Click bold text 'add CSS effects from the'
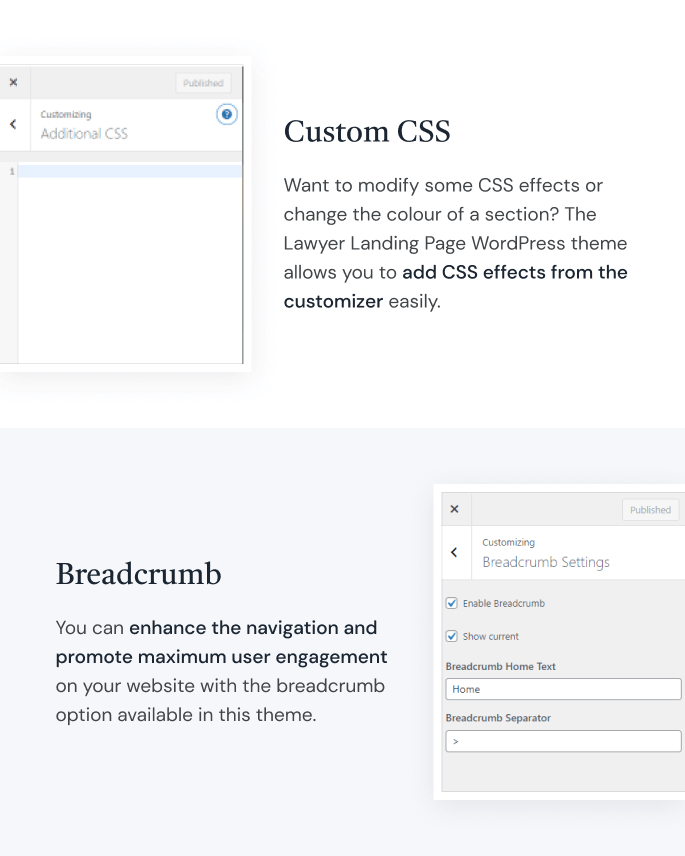Image resolution: width=685 pixels, height=856 pixels. [515, 272]
